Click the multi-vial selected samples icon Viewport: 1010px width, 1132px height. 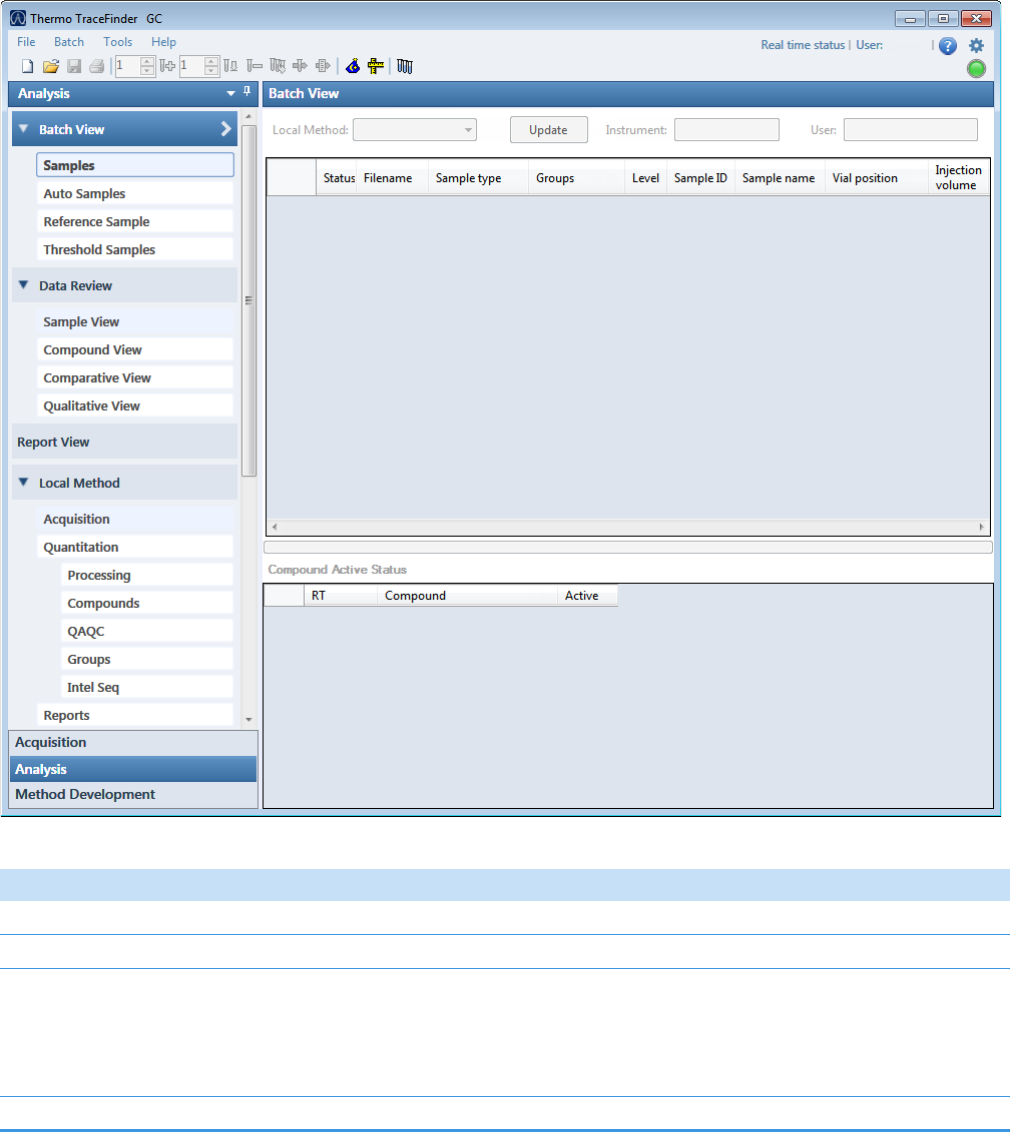click(277, 66)
